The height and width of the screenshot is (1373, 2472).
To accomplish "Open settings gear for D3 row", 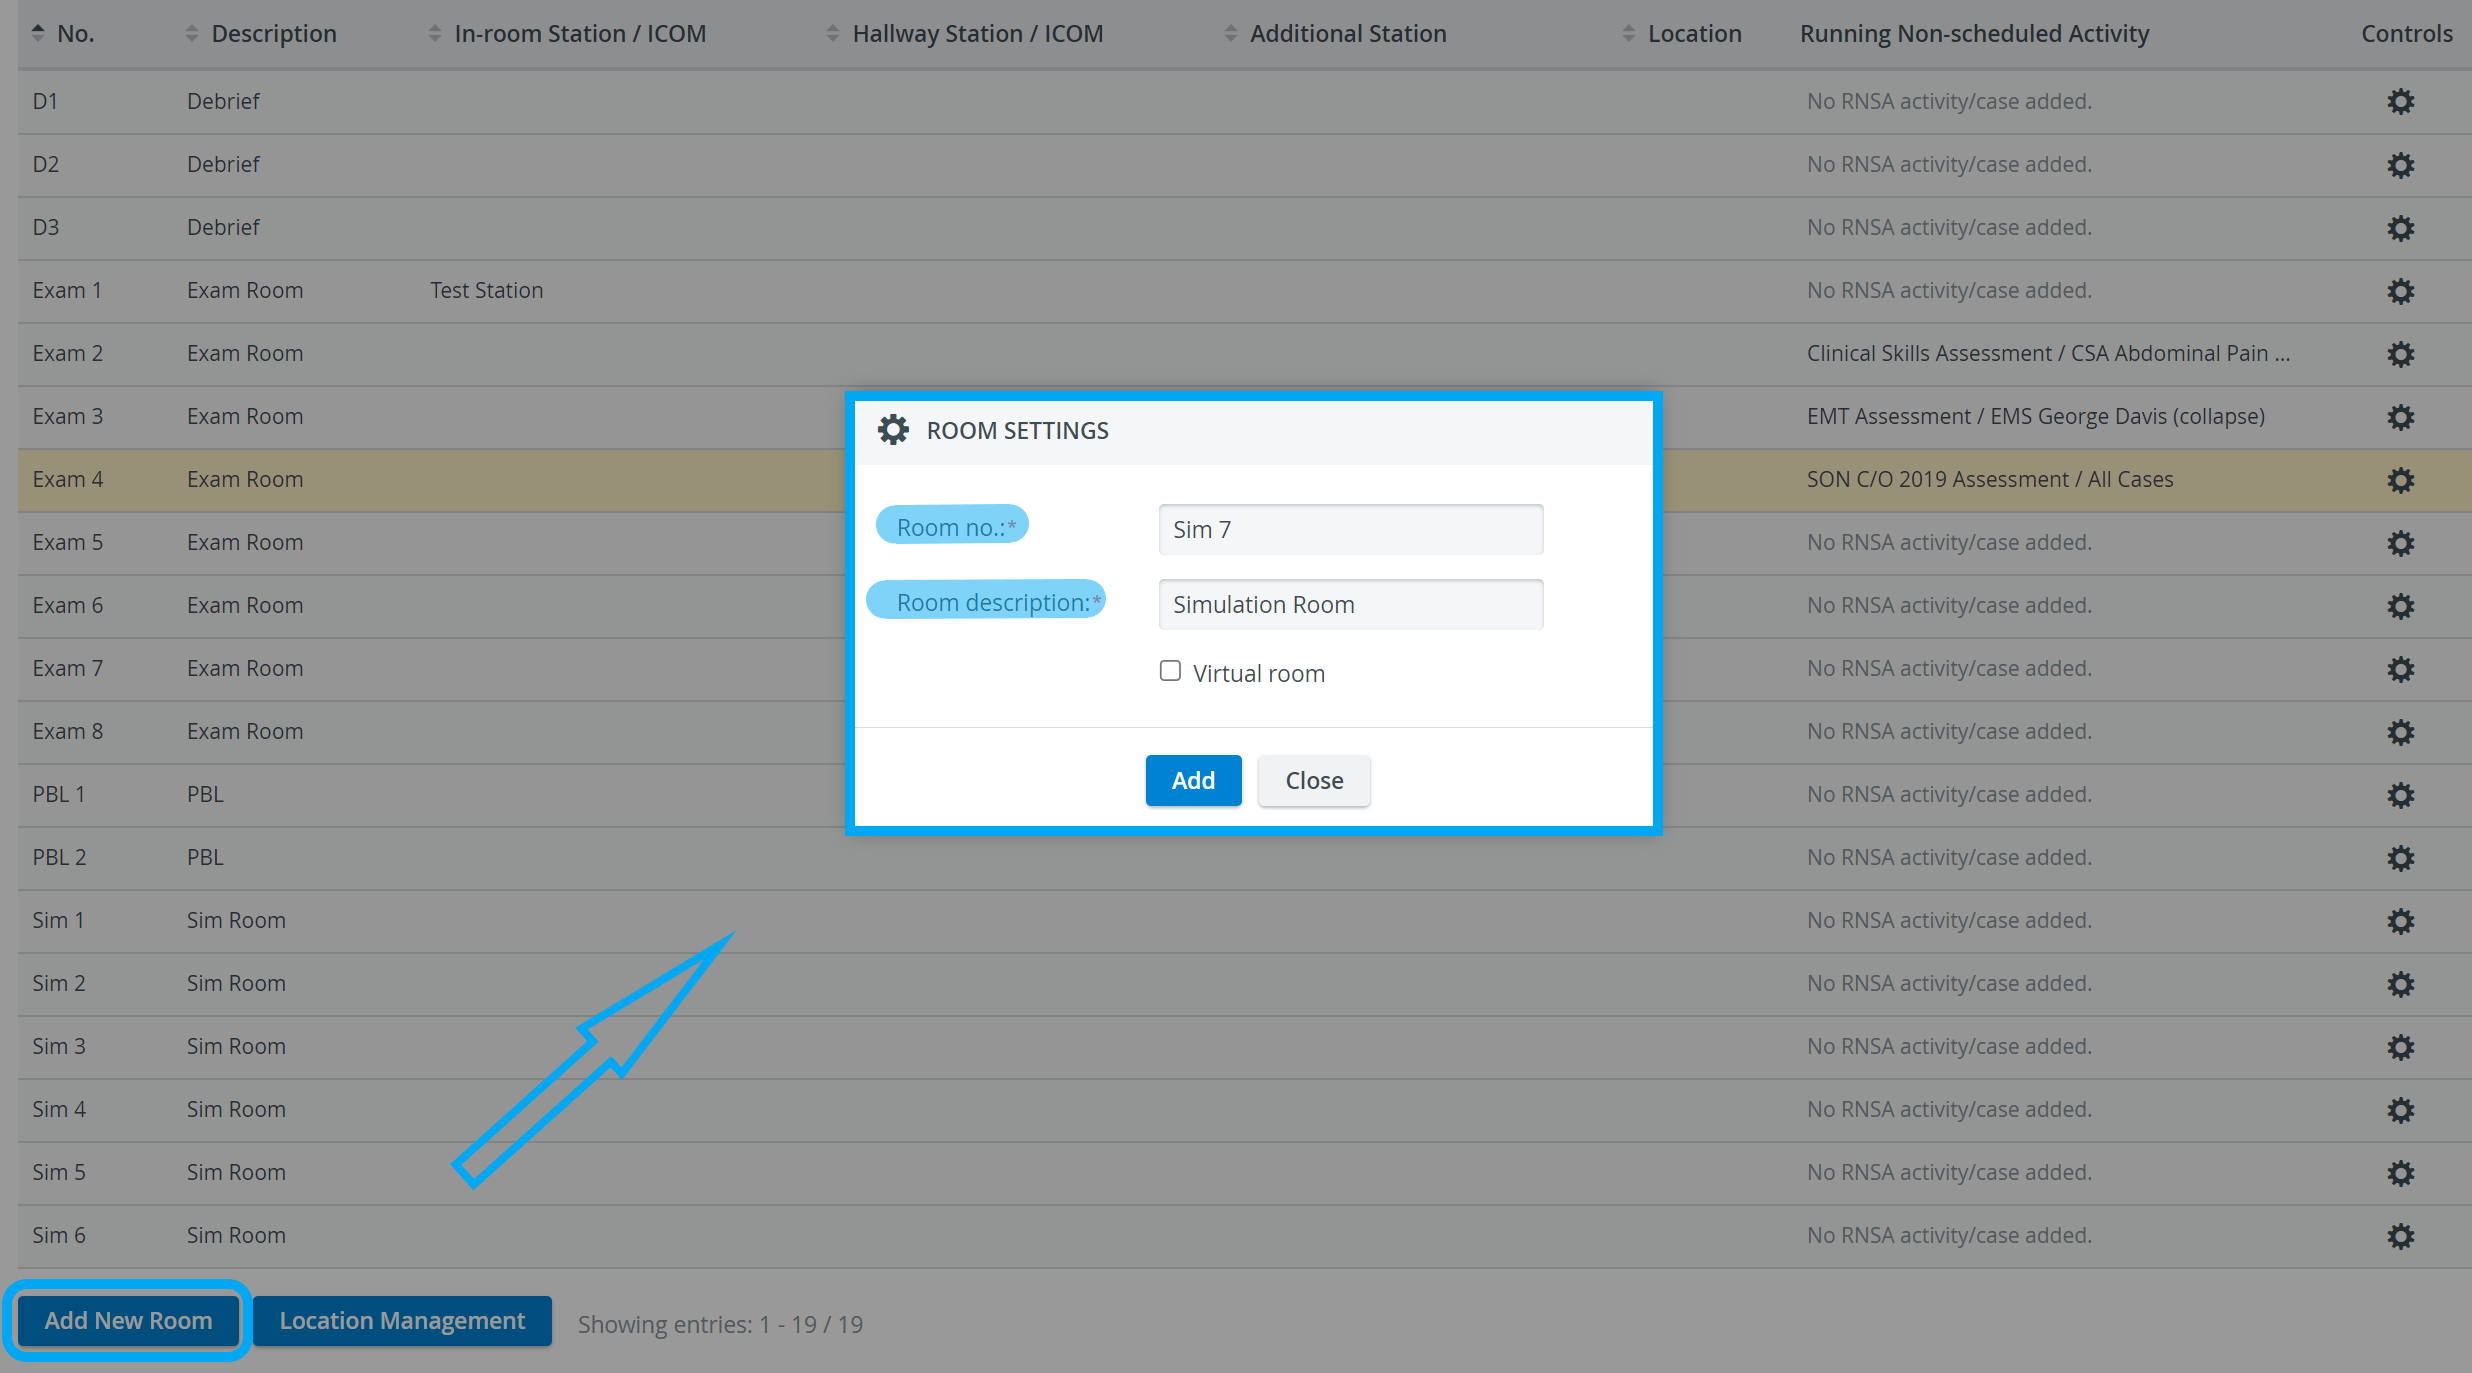I will click(2400, 228).
